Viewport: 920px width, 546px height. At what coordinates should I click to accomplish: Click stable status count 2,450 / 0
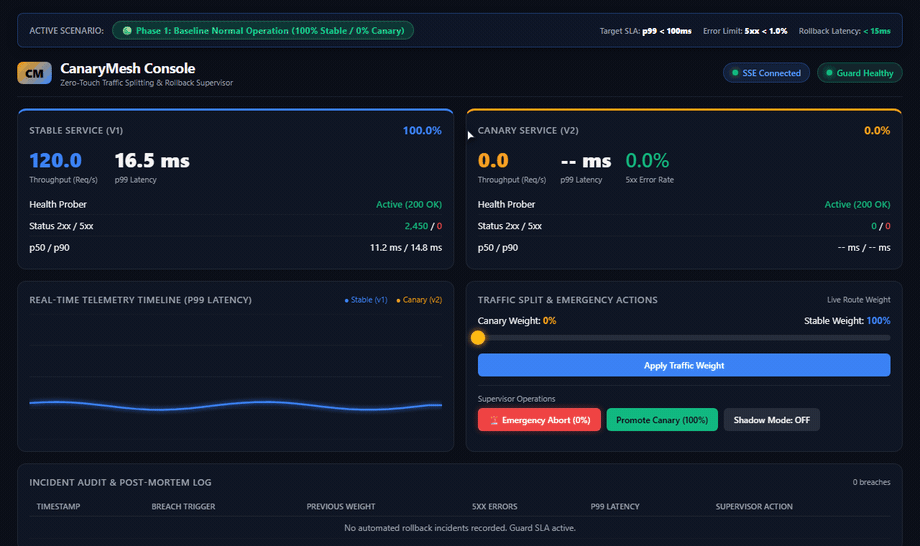pos(423,226)
